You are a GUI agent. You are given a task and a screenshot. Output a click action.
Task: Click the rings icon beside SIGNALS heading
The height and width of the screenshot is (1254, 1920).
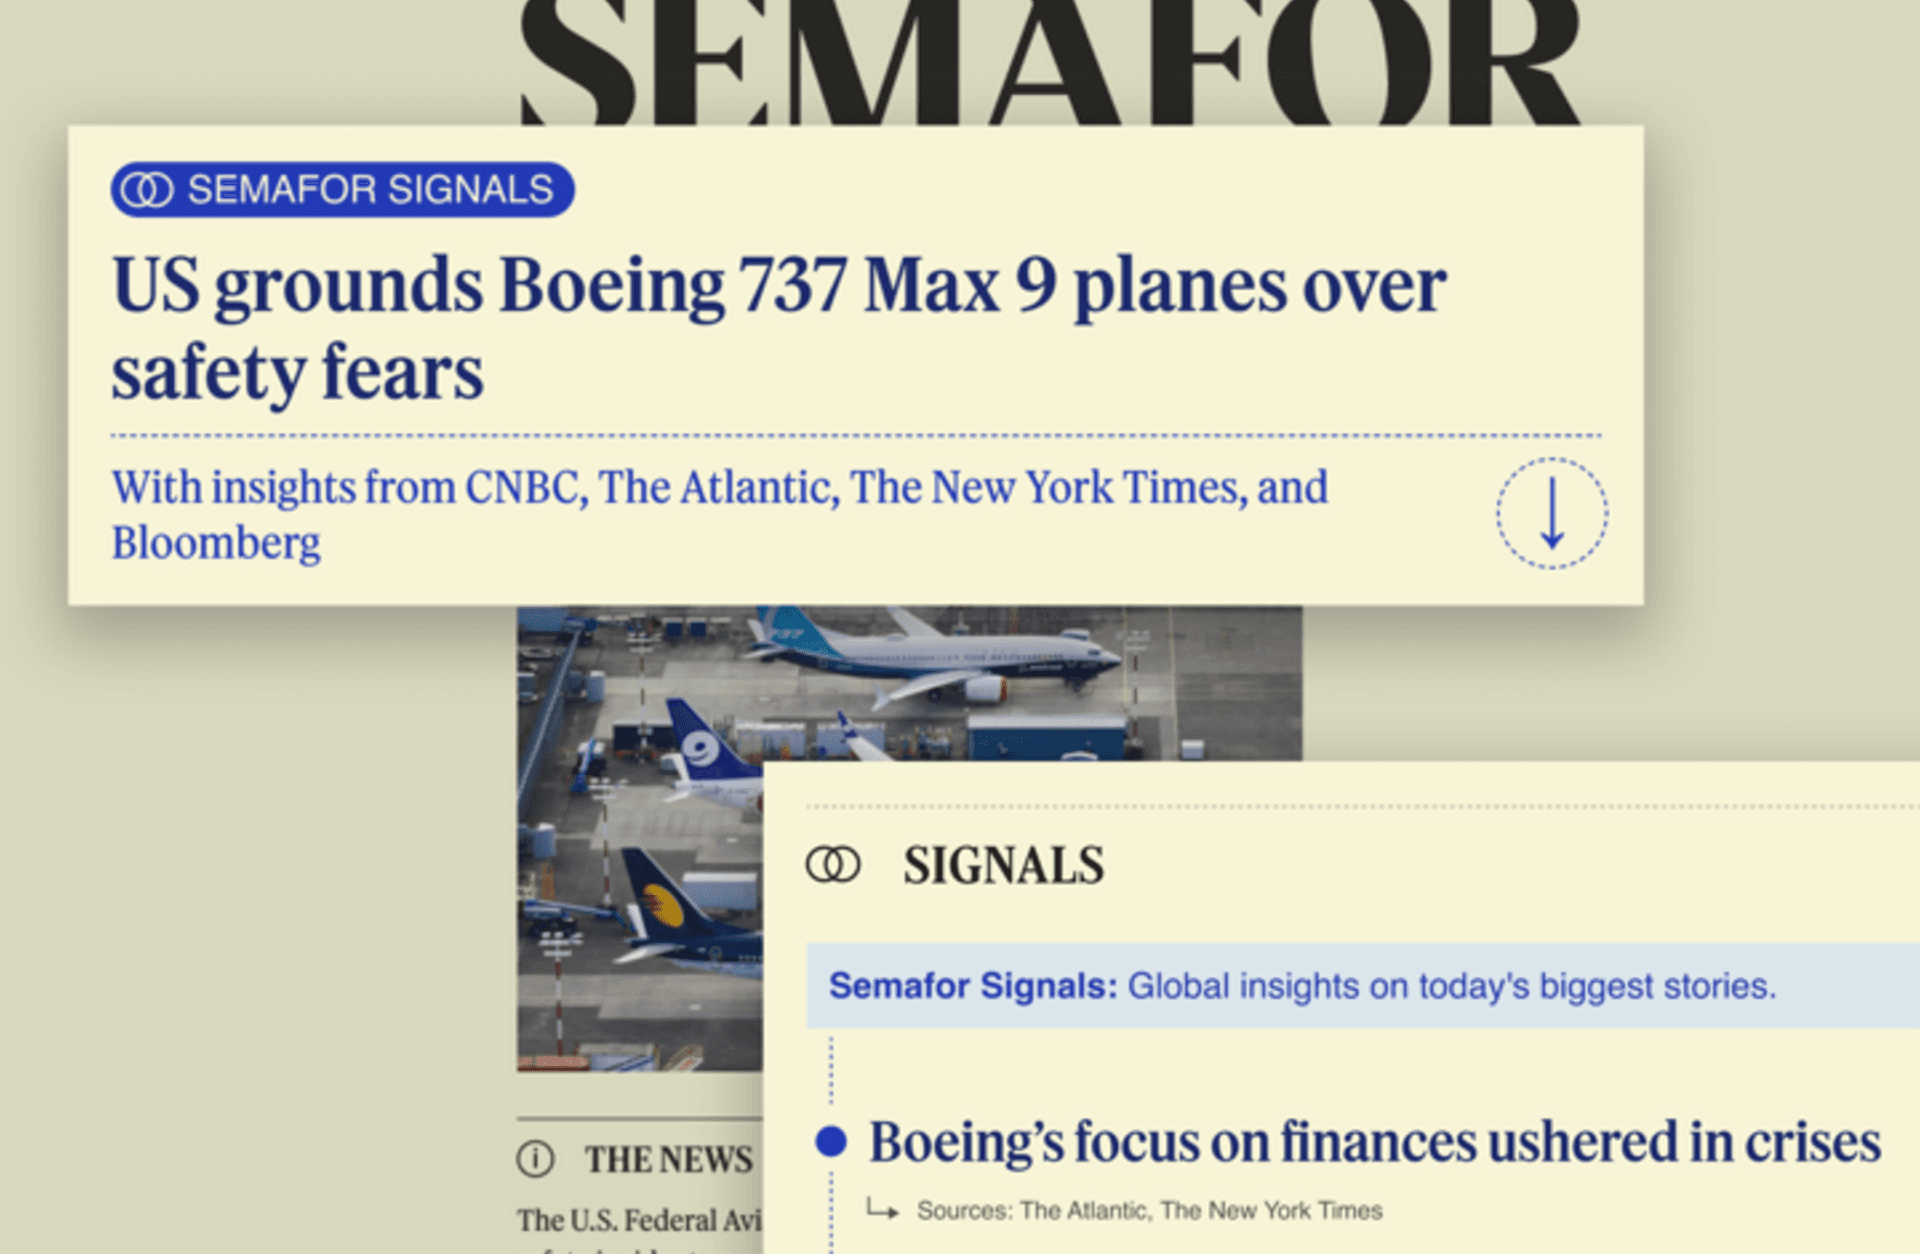(x=833, y=865)
